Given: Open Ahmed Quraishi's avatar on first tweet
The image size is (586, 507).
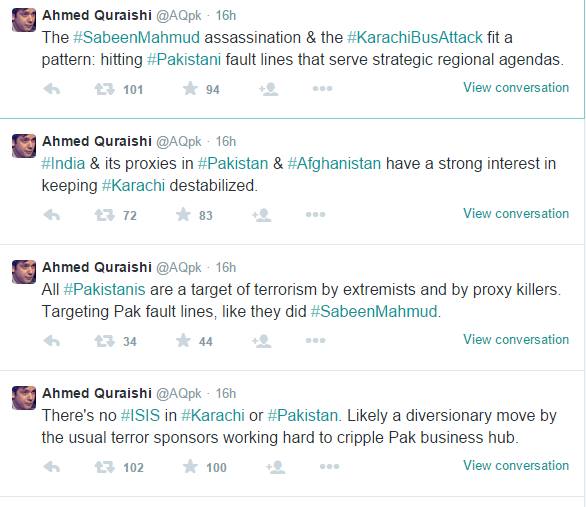Looking at the screenshot, I should [x=24, y=20].
